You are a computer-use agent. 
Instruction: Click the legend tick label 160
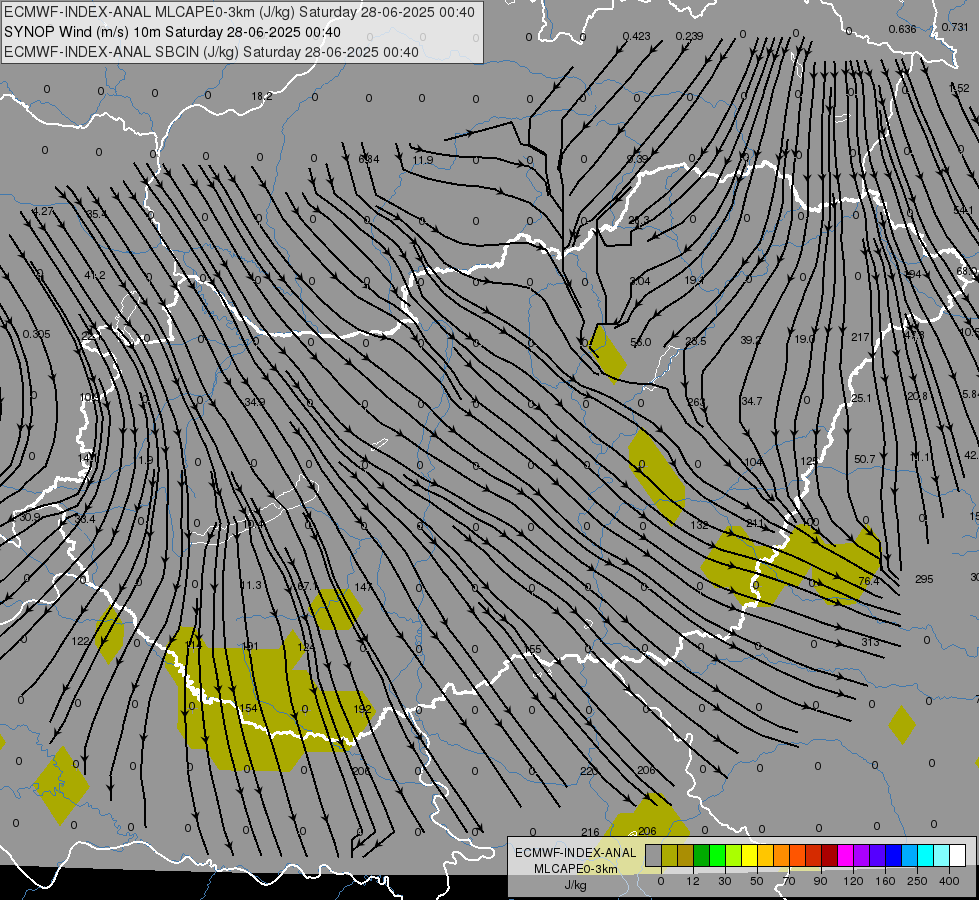pyautogui.click(x=885, y=881)
